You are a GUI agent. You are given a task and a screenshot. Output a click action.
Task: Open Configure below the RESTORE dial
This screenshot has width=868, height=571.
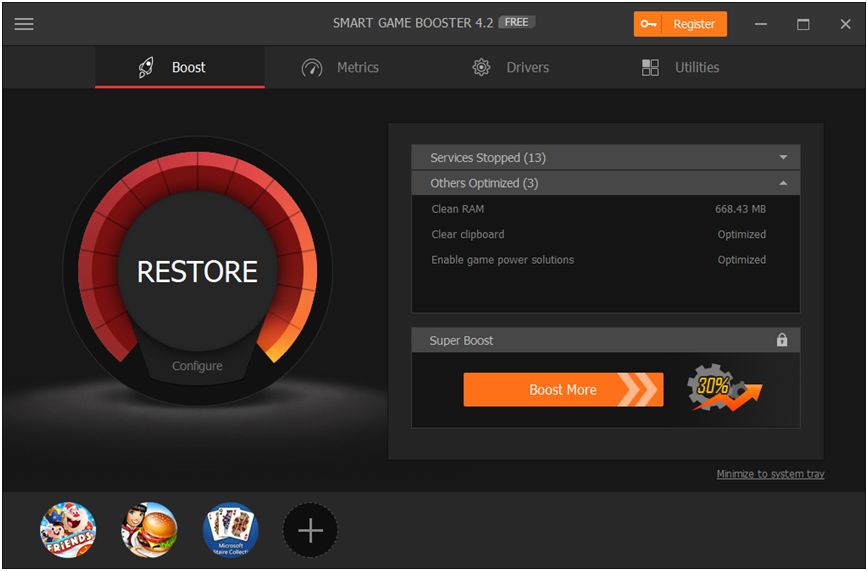[x=197, y=366]
